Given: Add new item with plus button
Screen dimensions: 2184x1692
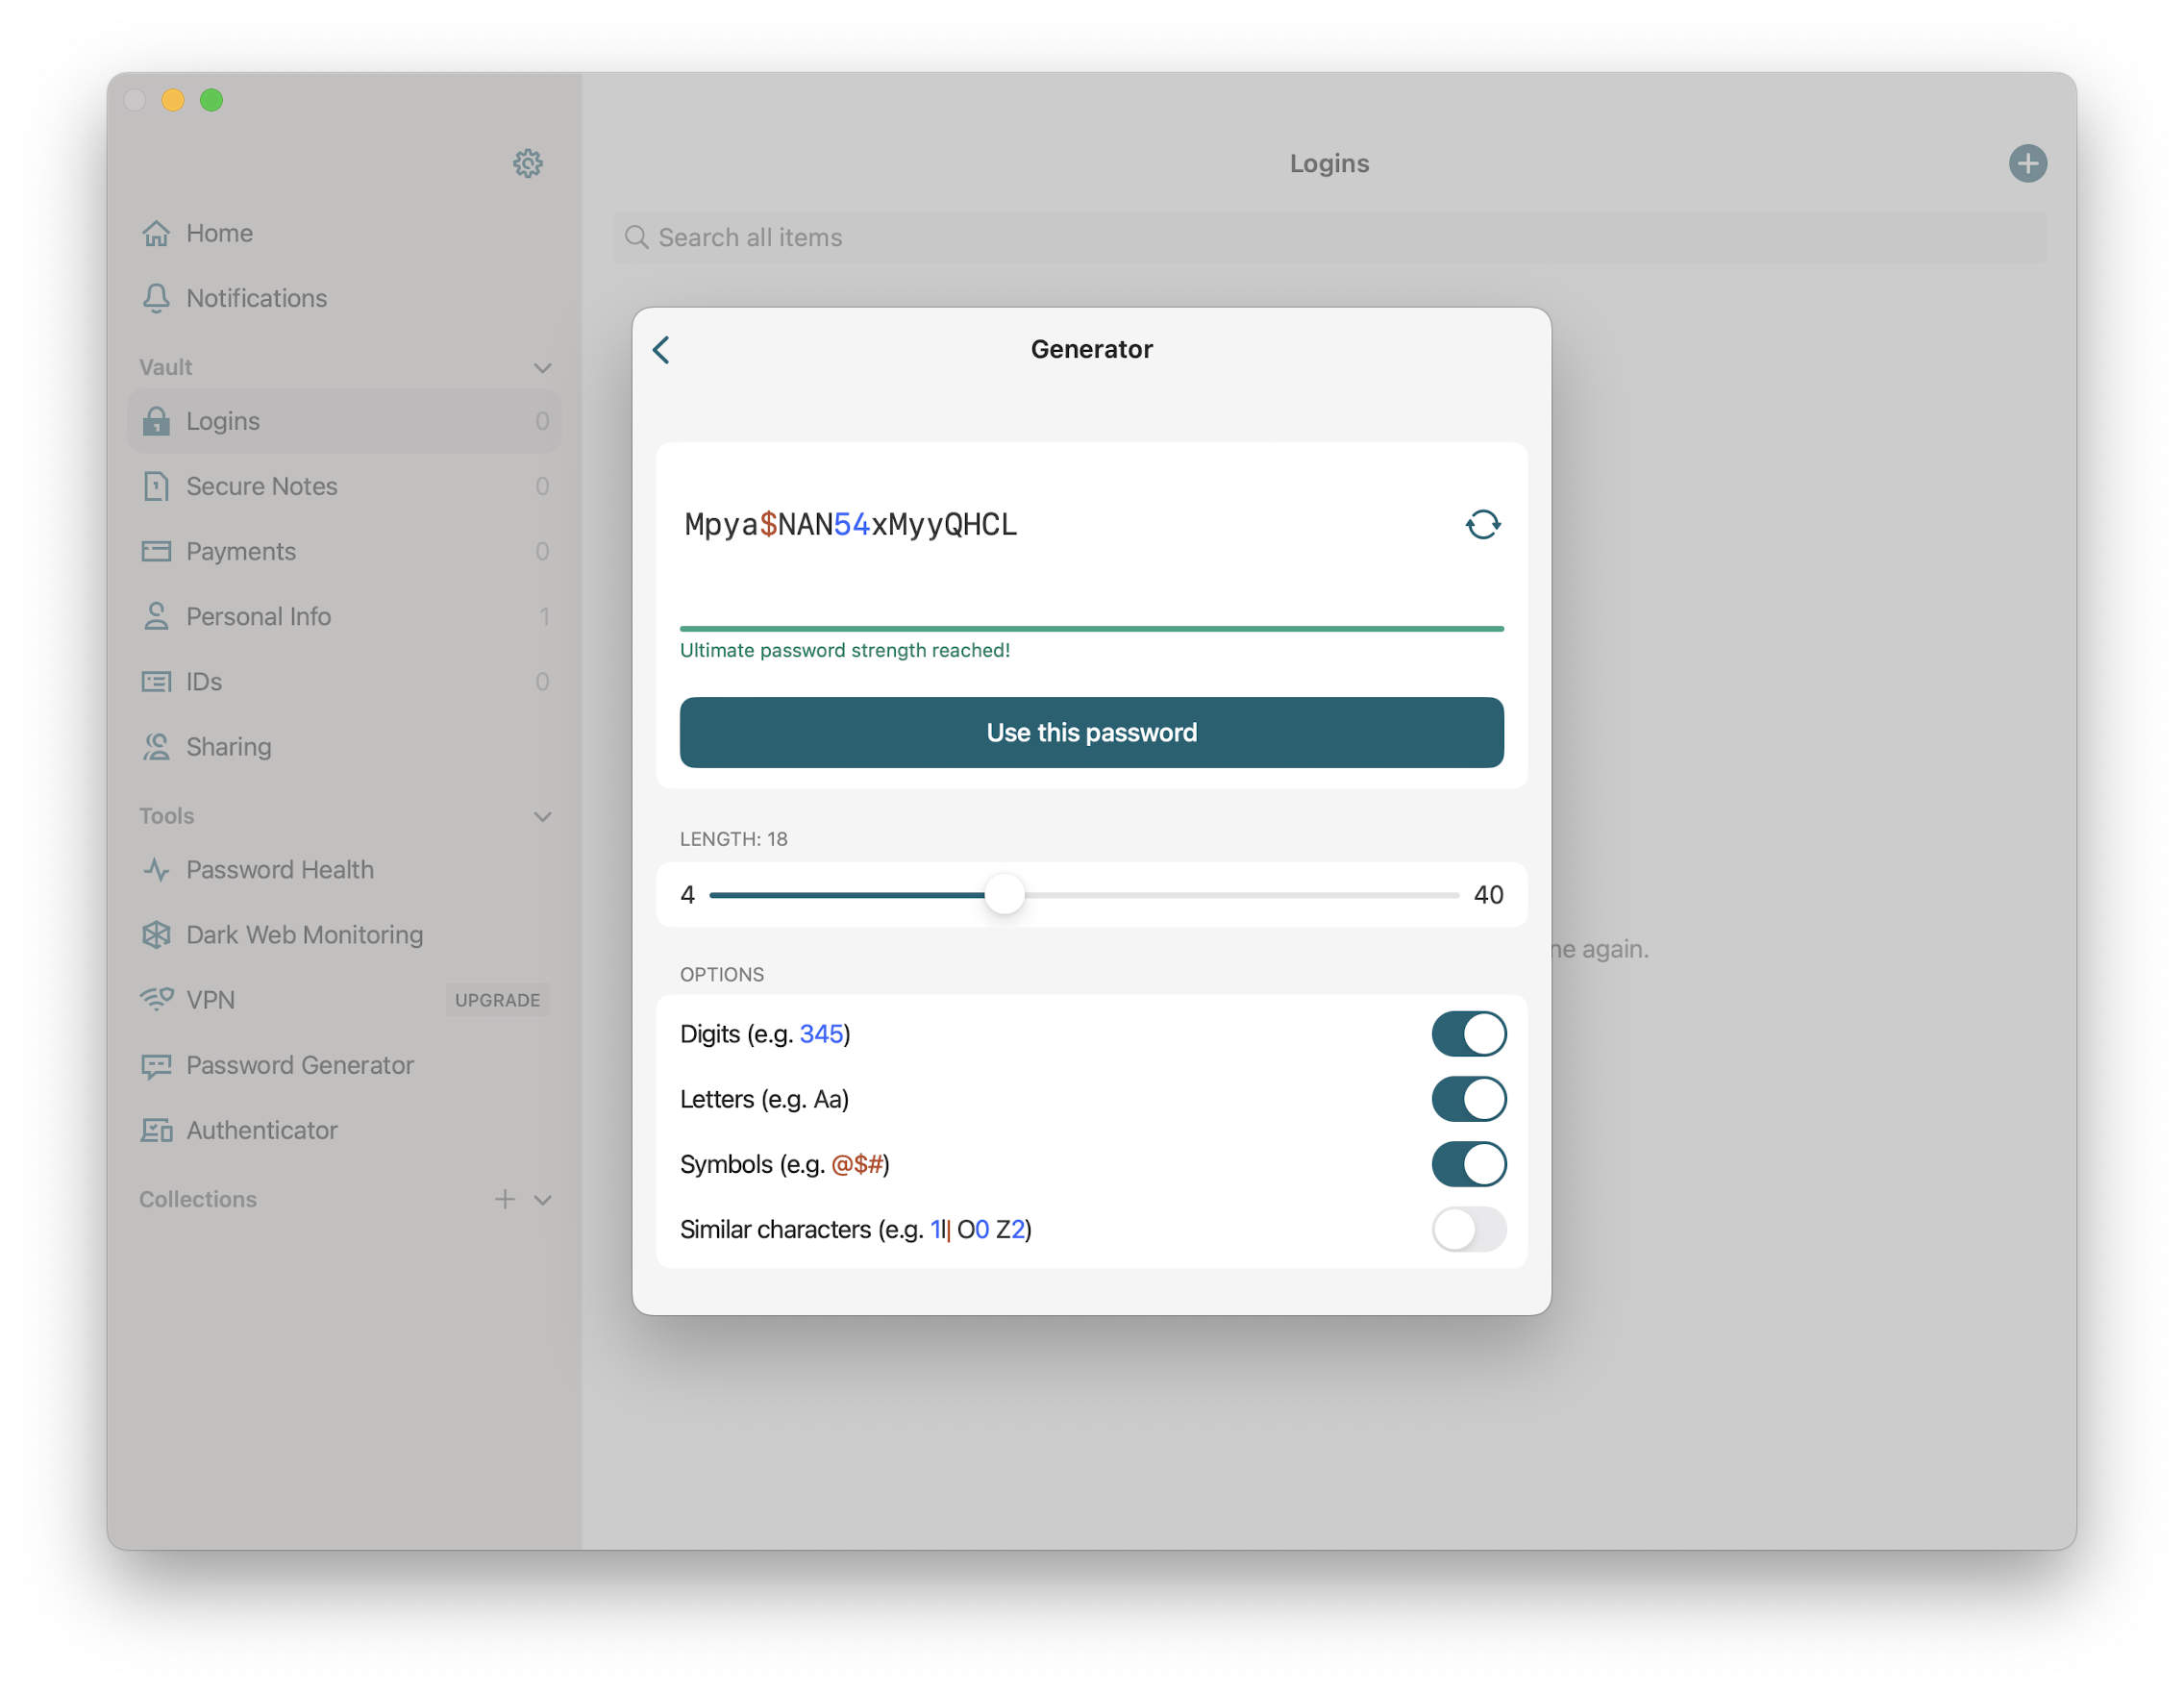Looking at the screenshot, I should coord(2027,163).
